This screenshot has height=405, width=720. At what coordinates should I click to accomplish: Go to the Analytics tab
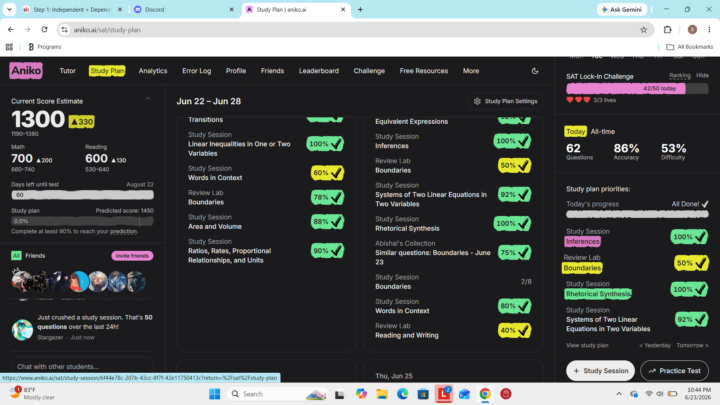click(x=153, y=71)
